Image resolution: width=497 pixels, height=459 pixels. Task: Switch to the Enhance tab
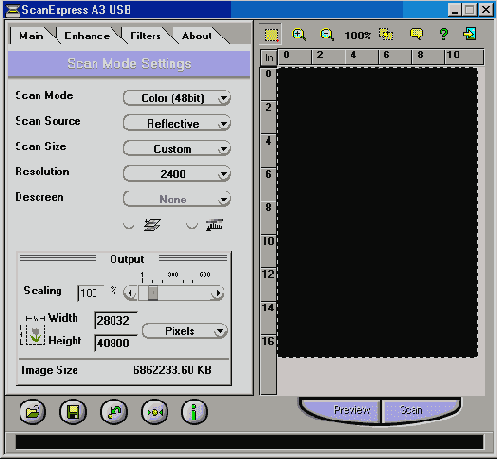click(87, 35)
